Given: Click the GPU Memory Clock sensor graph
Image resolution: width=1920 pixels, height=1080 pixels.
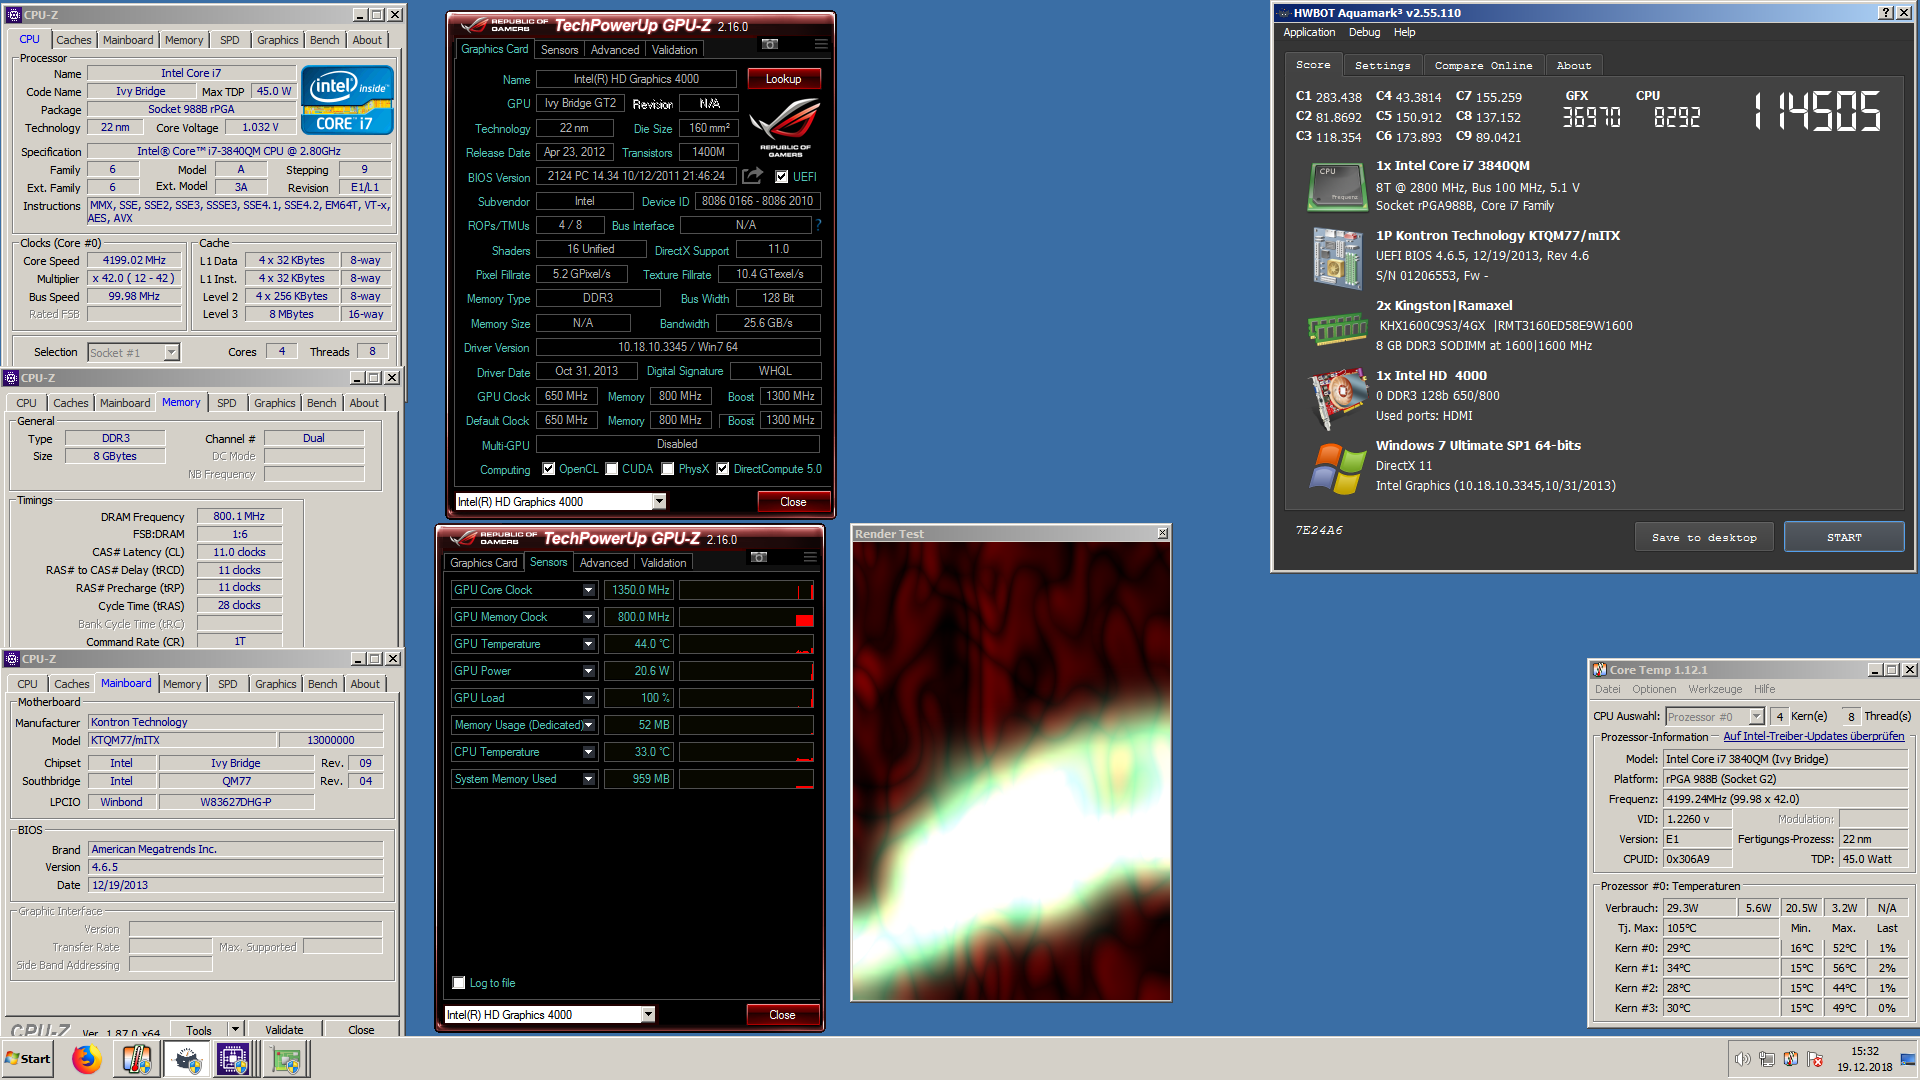Looking at the screenshot, I should tap(746, 617).
